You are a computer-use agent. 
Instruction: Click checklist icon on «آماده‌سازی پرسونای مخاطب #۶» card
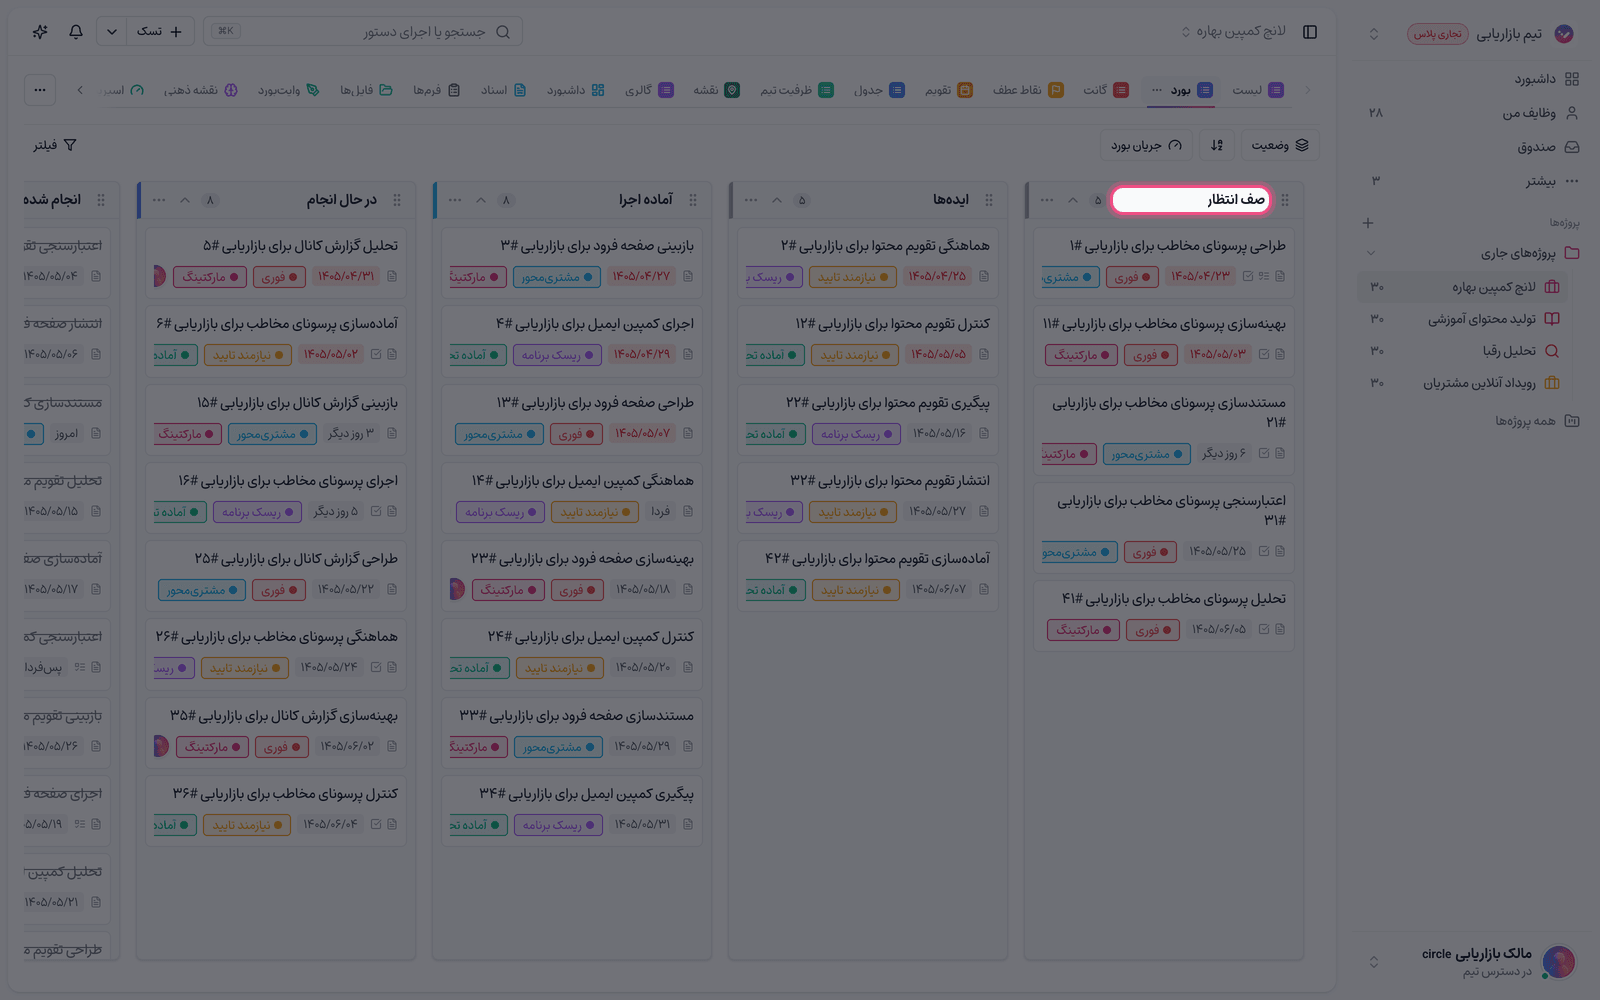point(376,354)
